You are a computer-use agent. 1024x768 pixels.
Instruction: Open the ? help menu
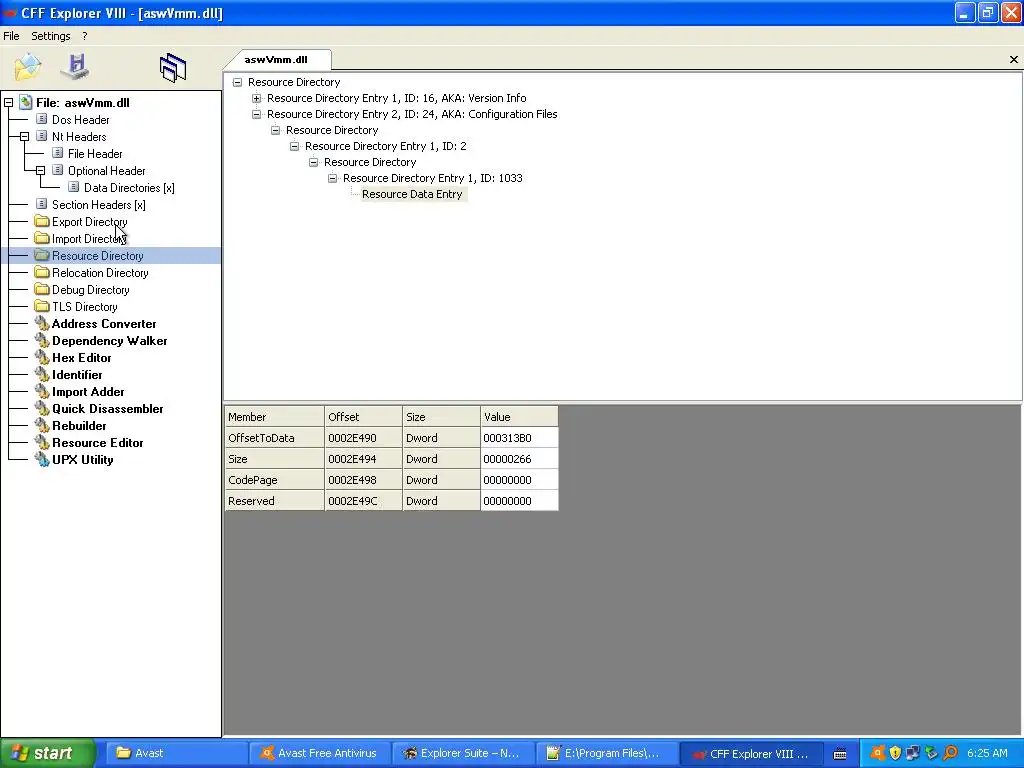(85, 36)
